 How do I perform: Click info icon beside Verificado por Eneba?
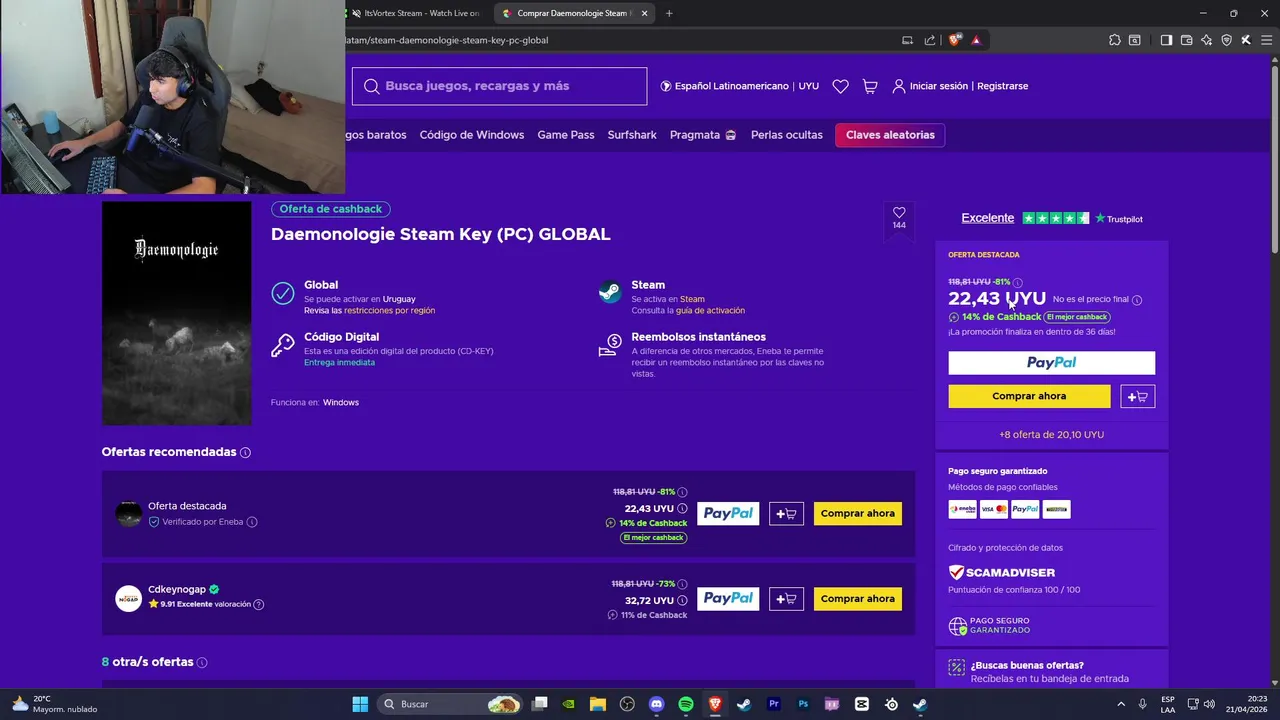(x=252, y=522)
